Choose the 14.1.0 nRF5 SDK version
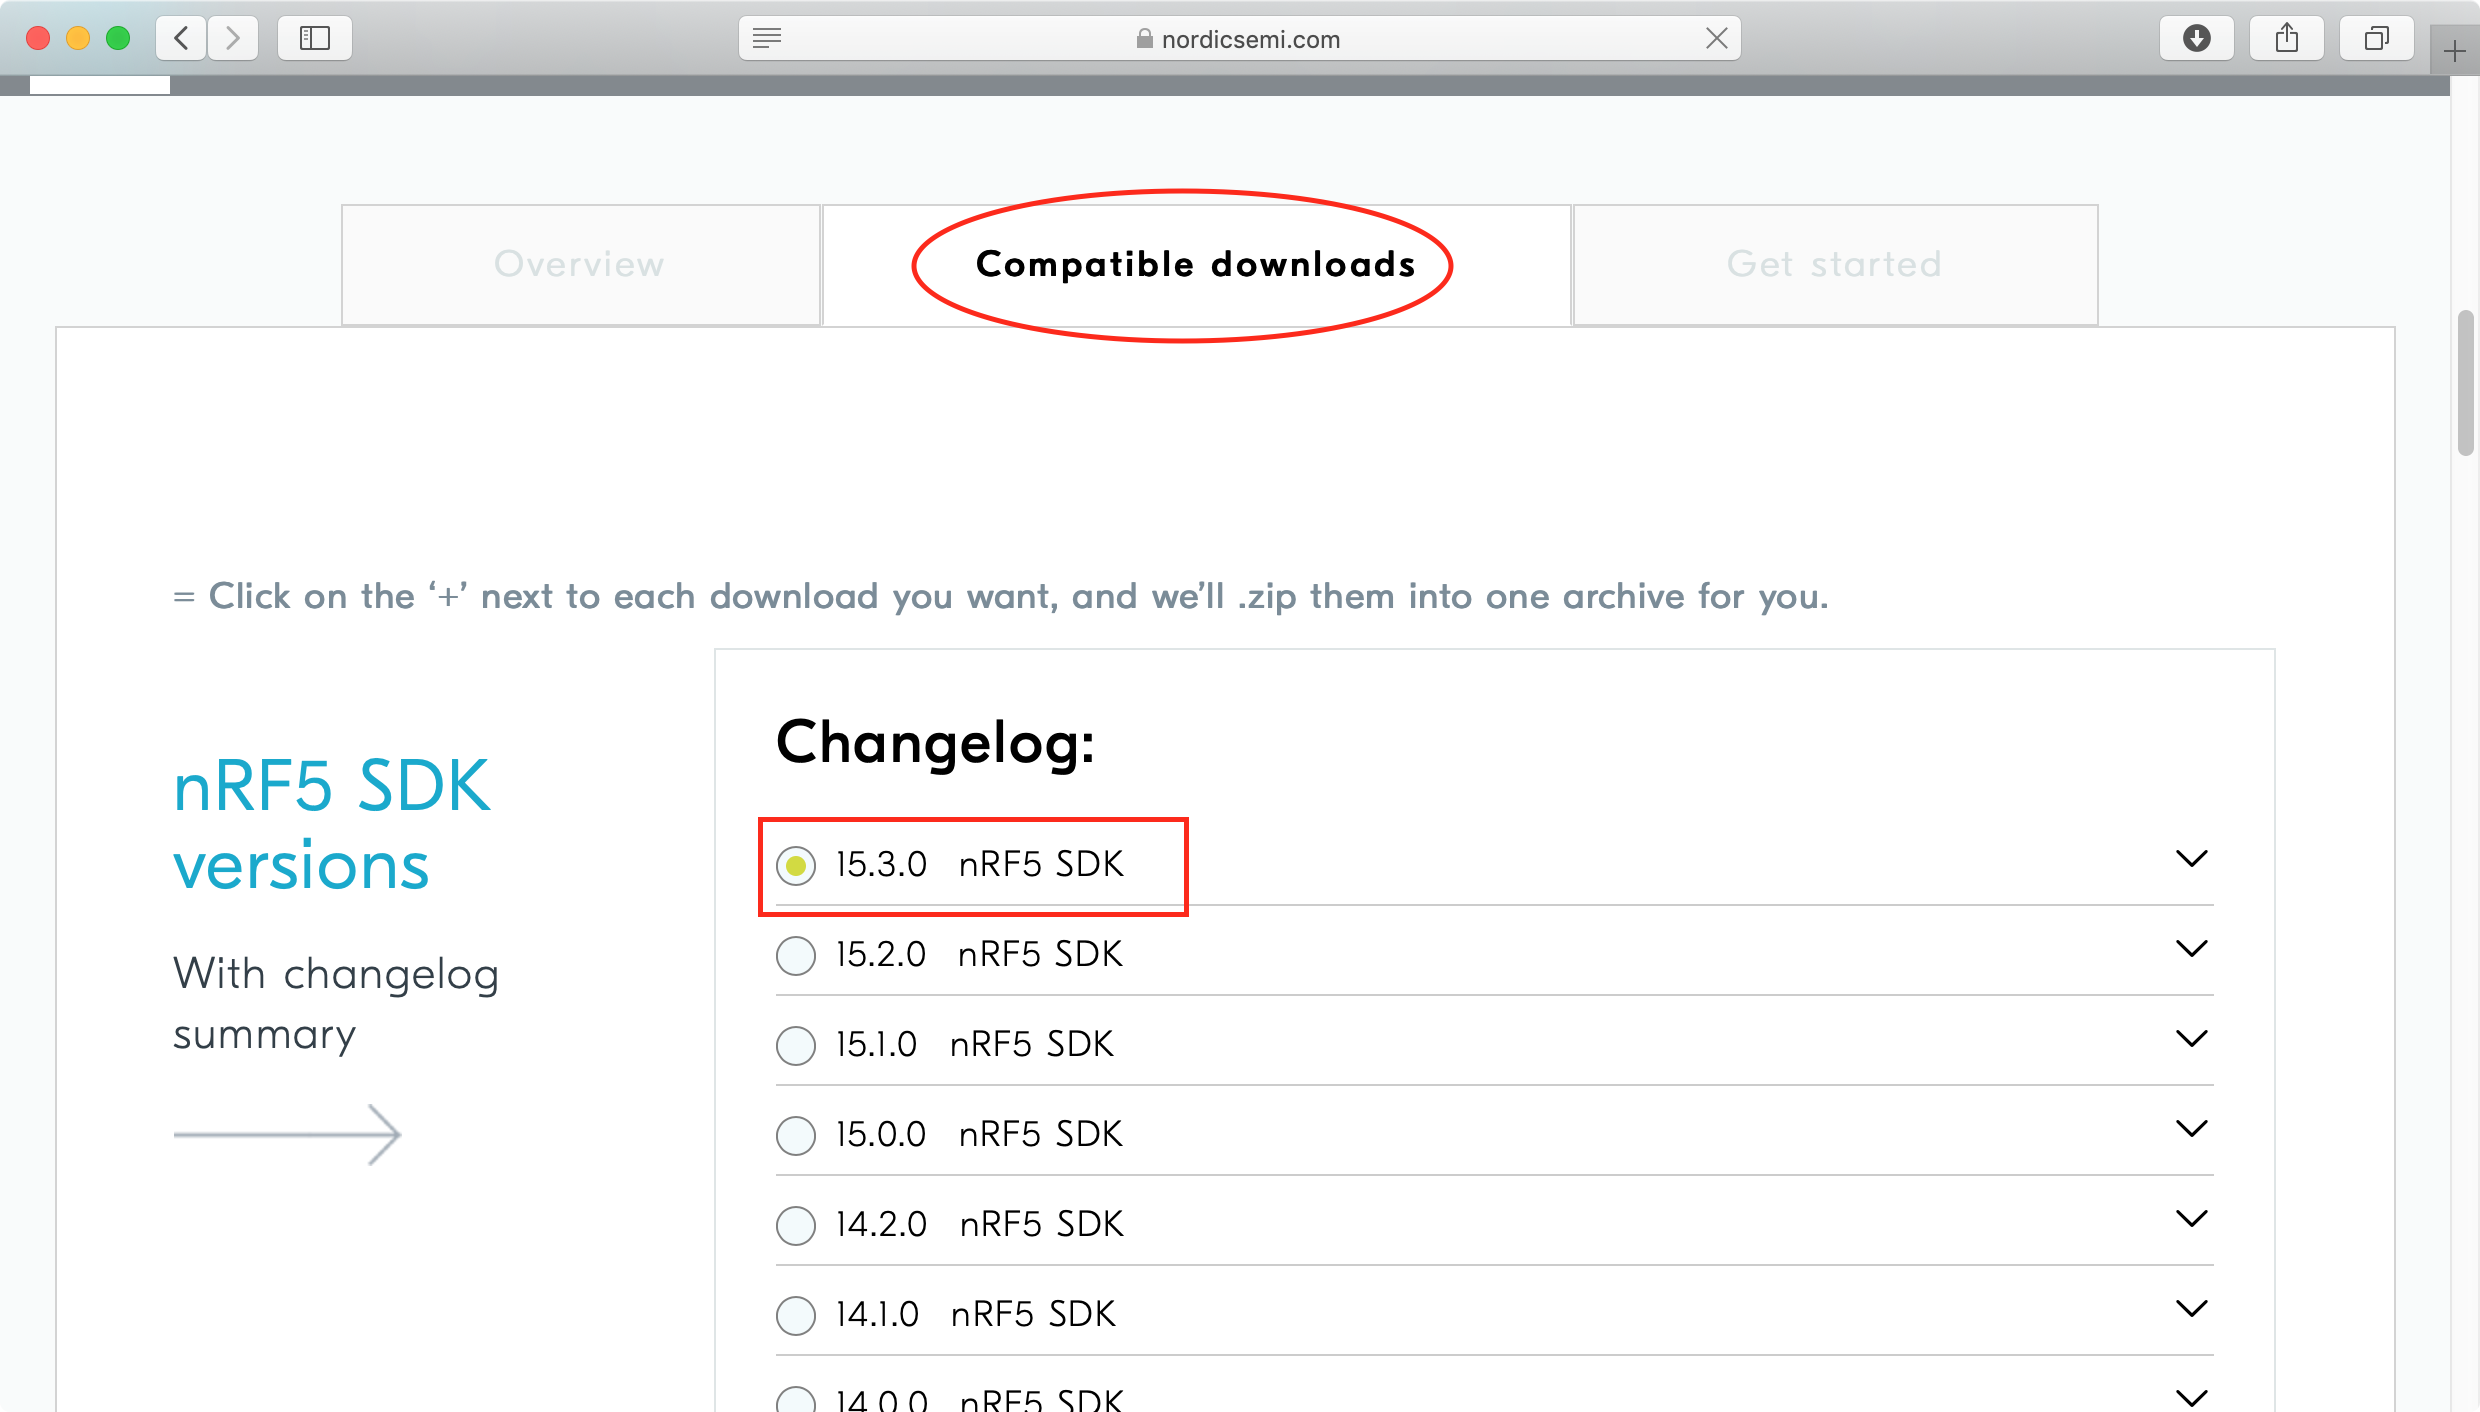The width and height of the screenshot is (2480, 1412). tap(795, 1316)
